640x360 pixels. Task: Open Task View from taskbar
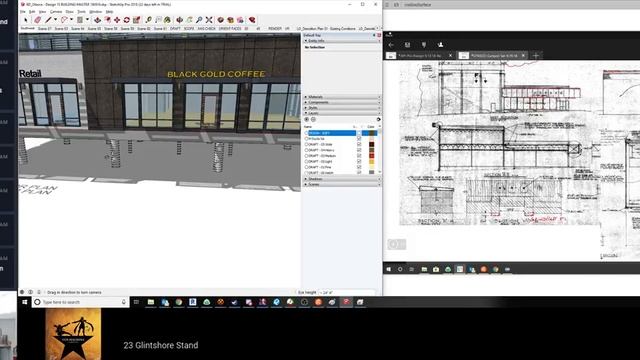[x=136, y=302]
